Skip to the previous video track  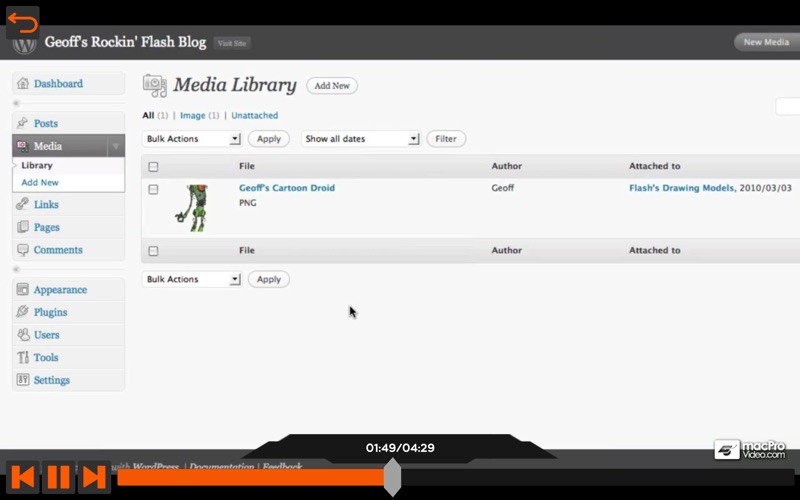pyautogui.click(x=23, y=477)
